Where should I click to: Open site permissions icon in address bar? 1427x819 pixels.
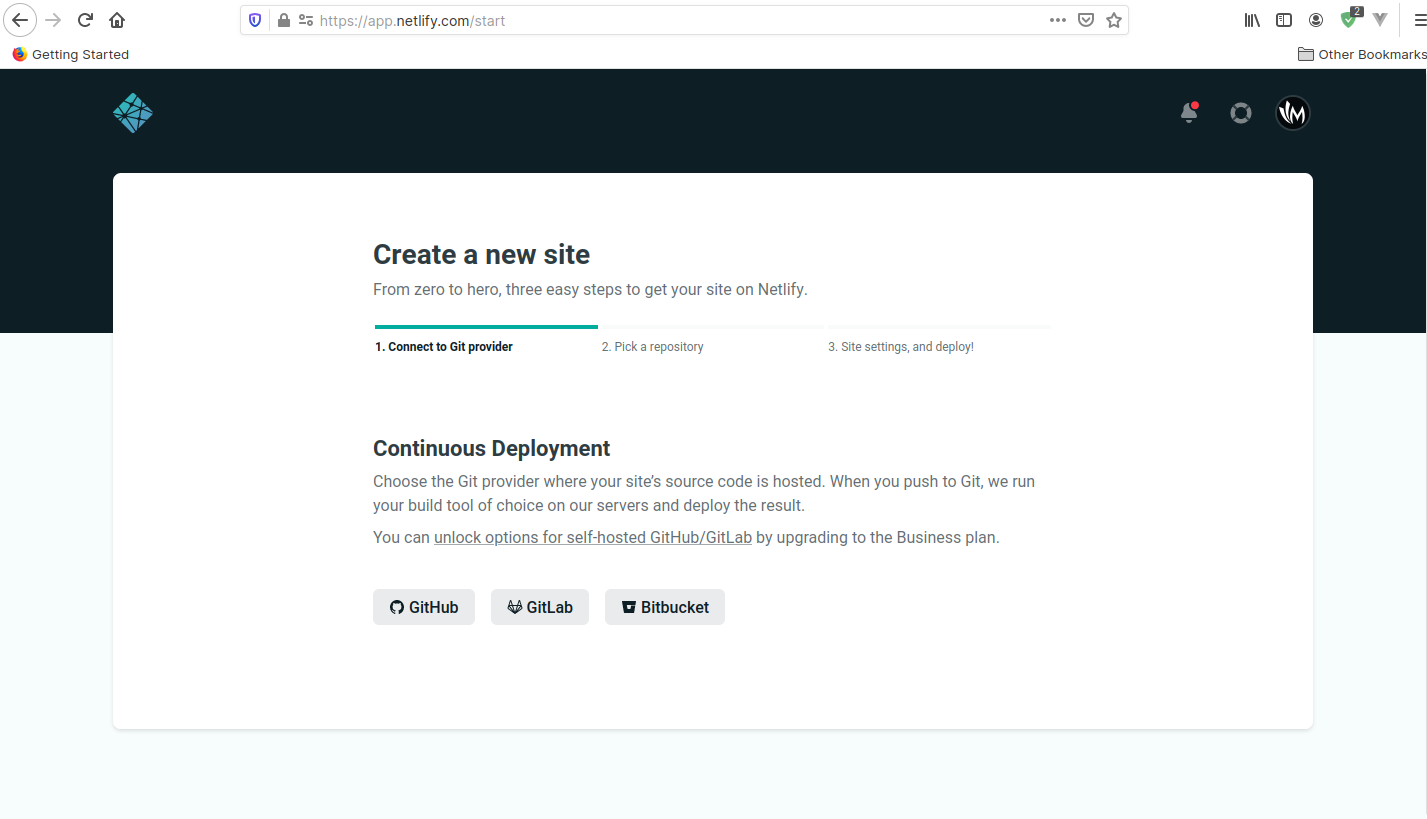[x=306, y=20]
